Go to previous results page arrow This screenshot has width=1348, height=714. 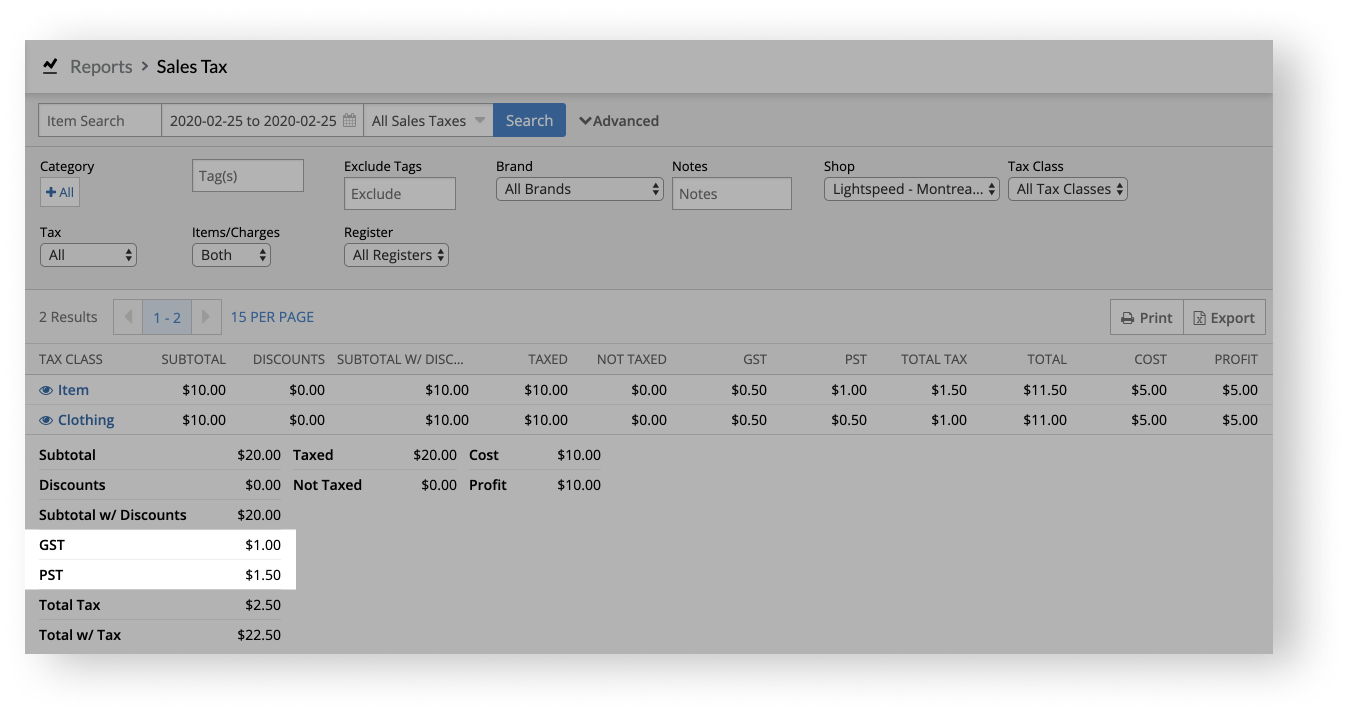pos(128,317)
